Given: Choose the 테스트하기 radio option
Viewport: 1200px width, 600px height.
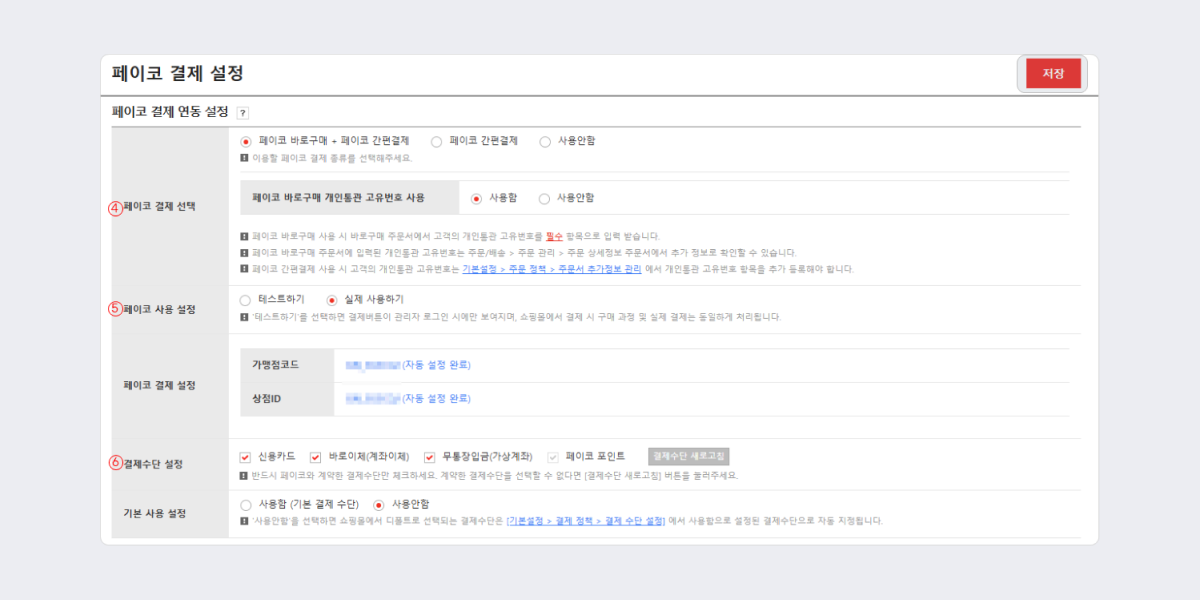Looking at the screenshot, I should (x=246, y=299).
